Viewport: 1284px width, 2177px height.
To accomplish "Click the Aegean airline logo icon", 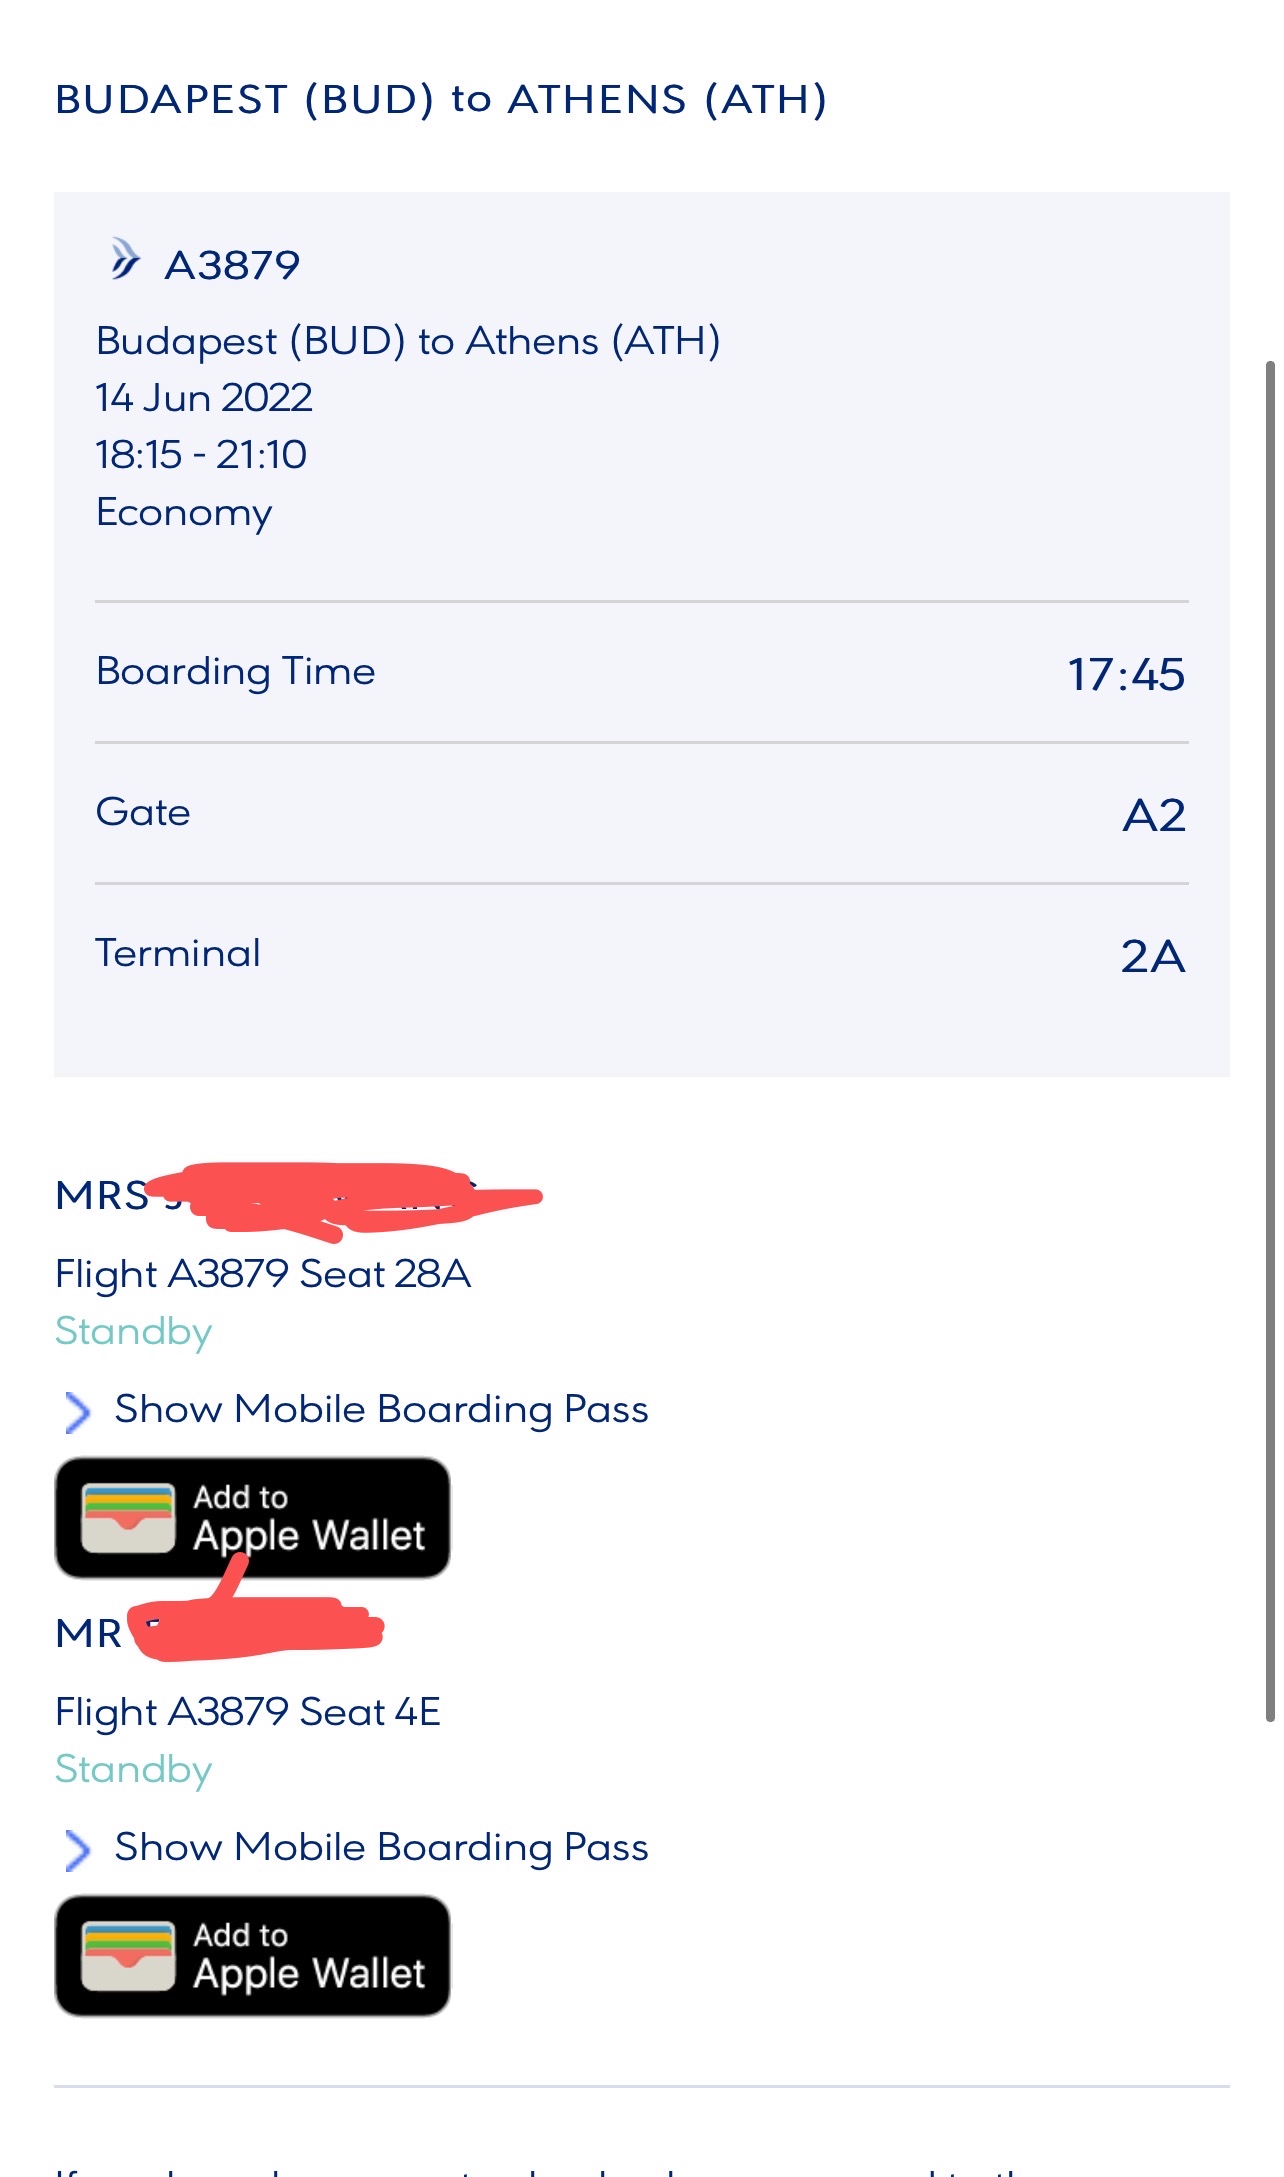I will [x=125, y=259].
